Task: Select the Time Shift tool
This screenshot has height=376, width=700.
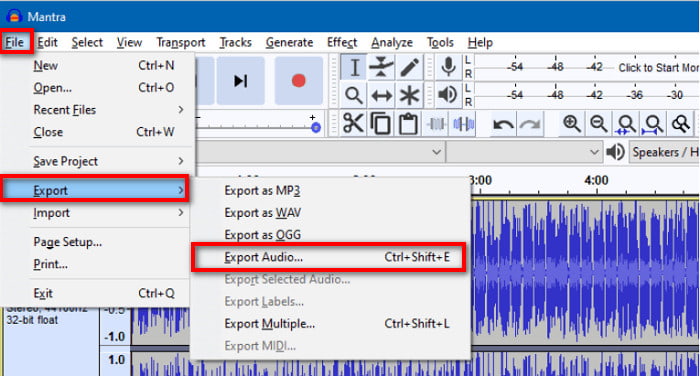Action: [x=381, y=95]
